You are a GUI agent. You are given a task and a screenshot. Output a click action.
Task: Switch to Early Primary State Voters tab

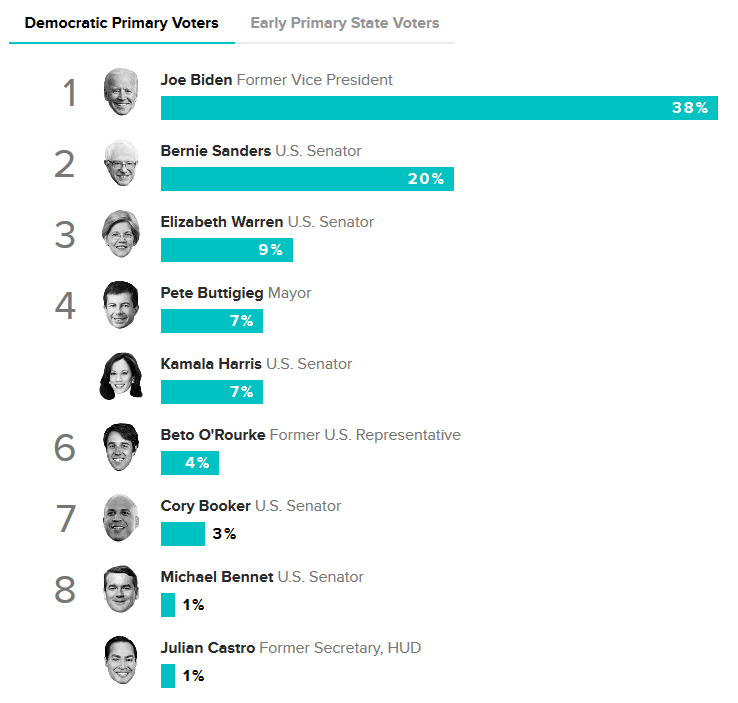coord(345,23)
